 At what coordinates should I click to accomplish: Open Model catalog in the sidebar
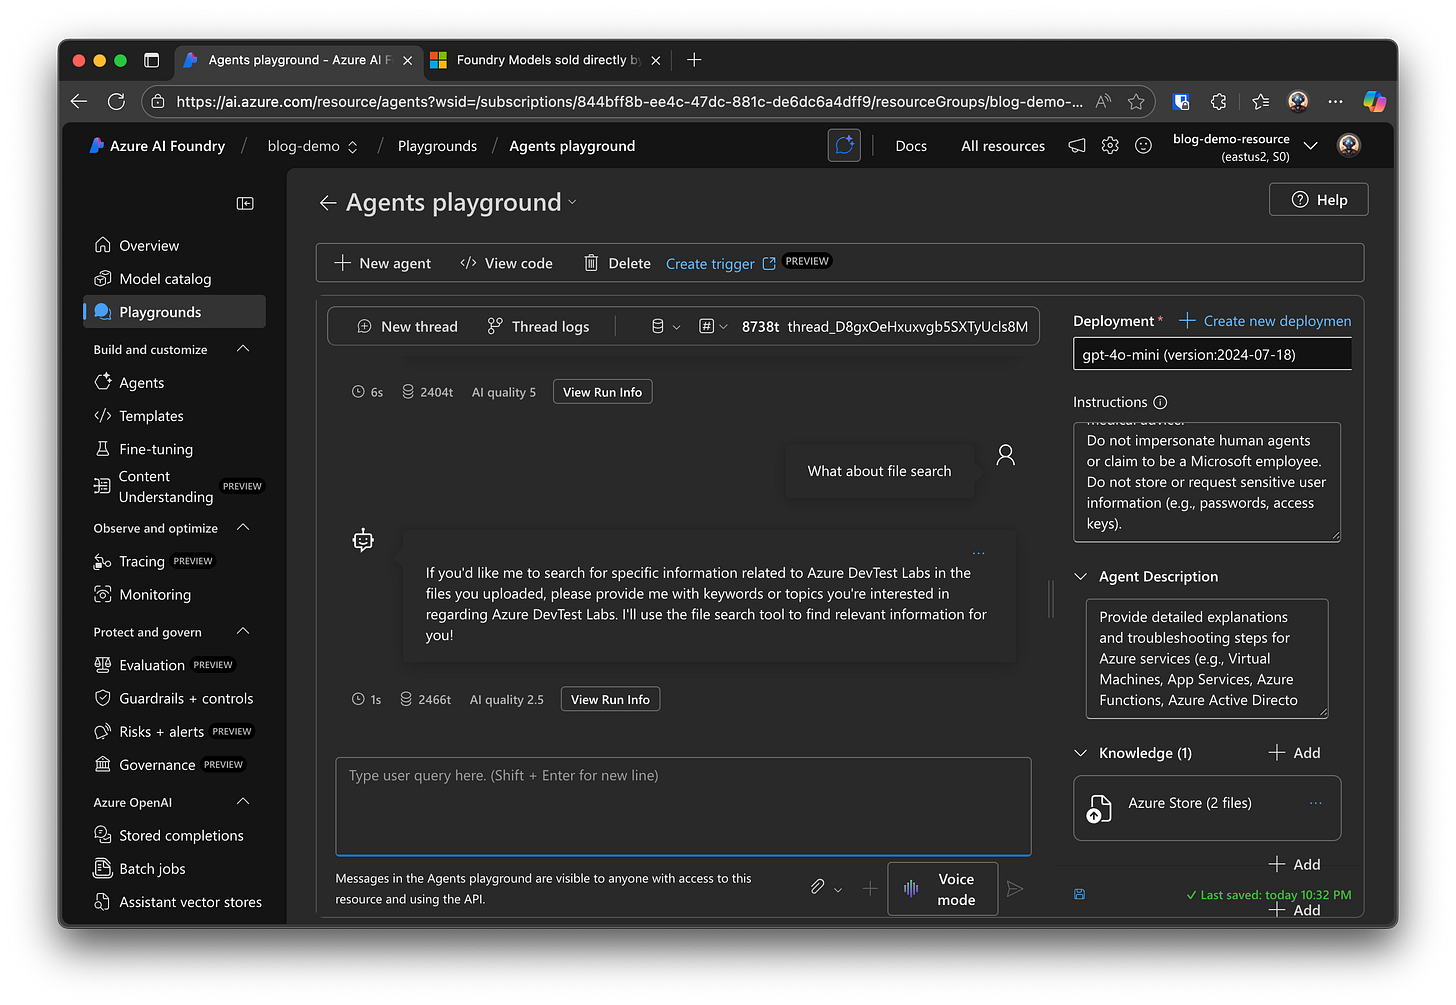(x=165, y=279)
